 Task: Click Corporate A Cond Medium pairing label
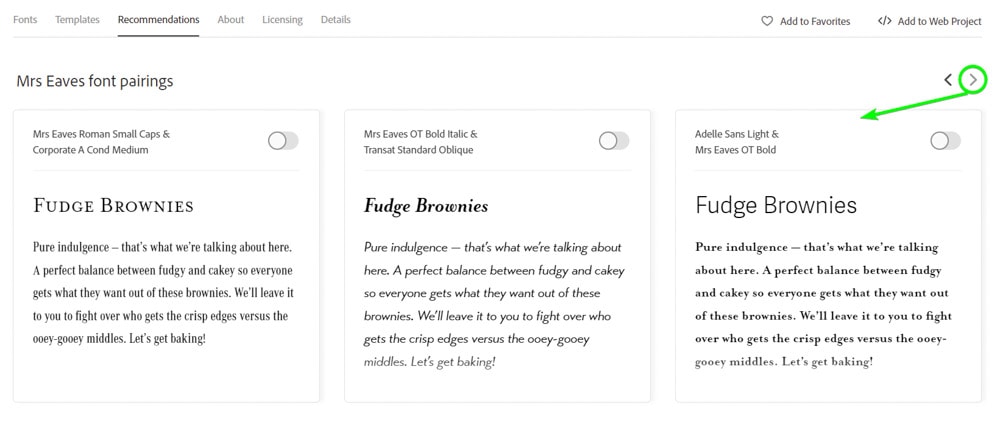(90, 150)
